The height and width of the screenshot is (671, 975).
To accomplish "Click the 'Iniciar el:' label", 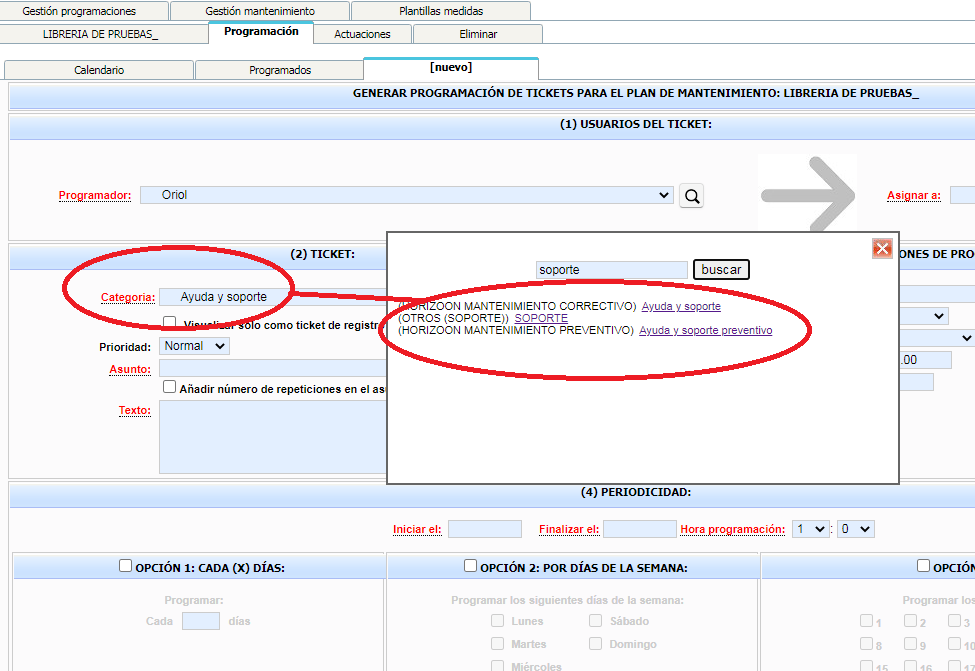I will [417, 529].
